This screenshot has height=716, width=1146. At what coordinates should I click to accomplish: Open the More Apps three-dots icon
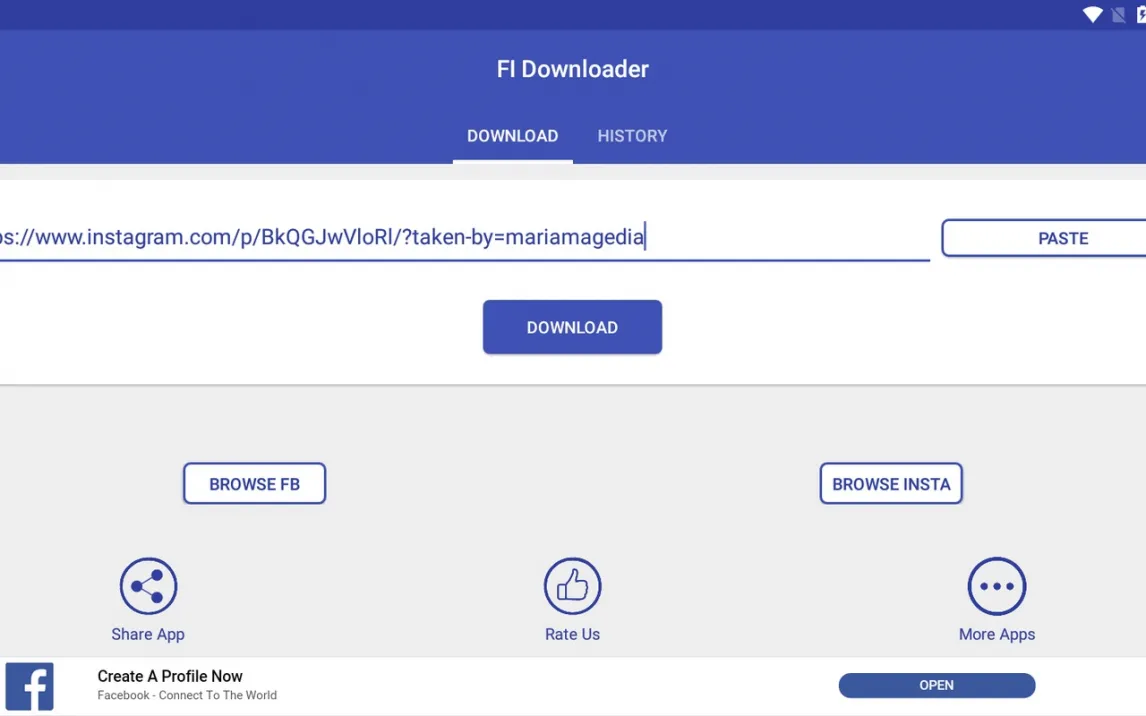[996, 586]
